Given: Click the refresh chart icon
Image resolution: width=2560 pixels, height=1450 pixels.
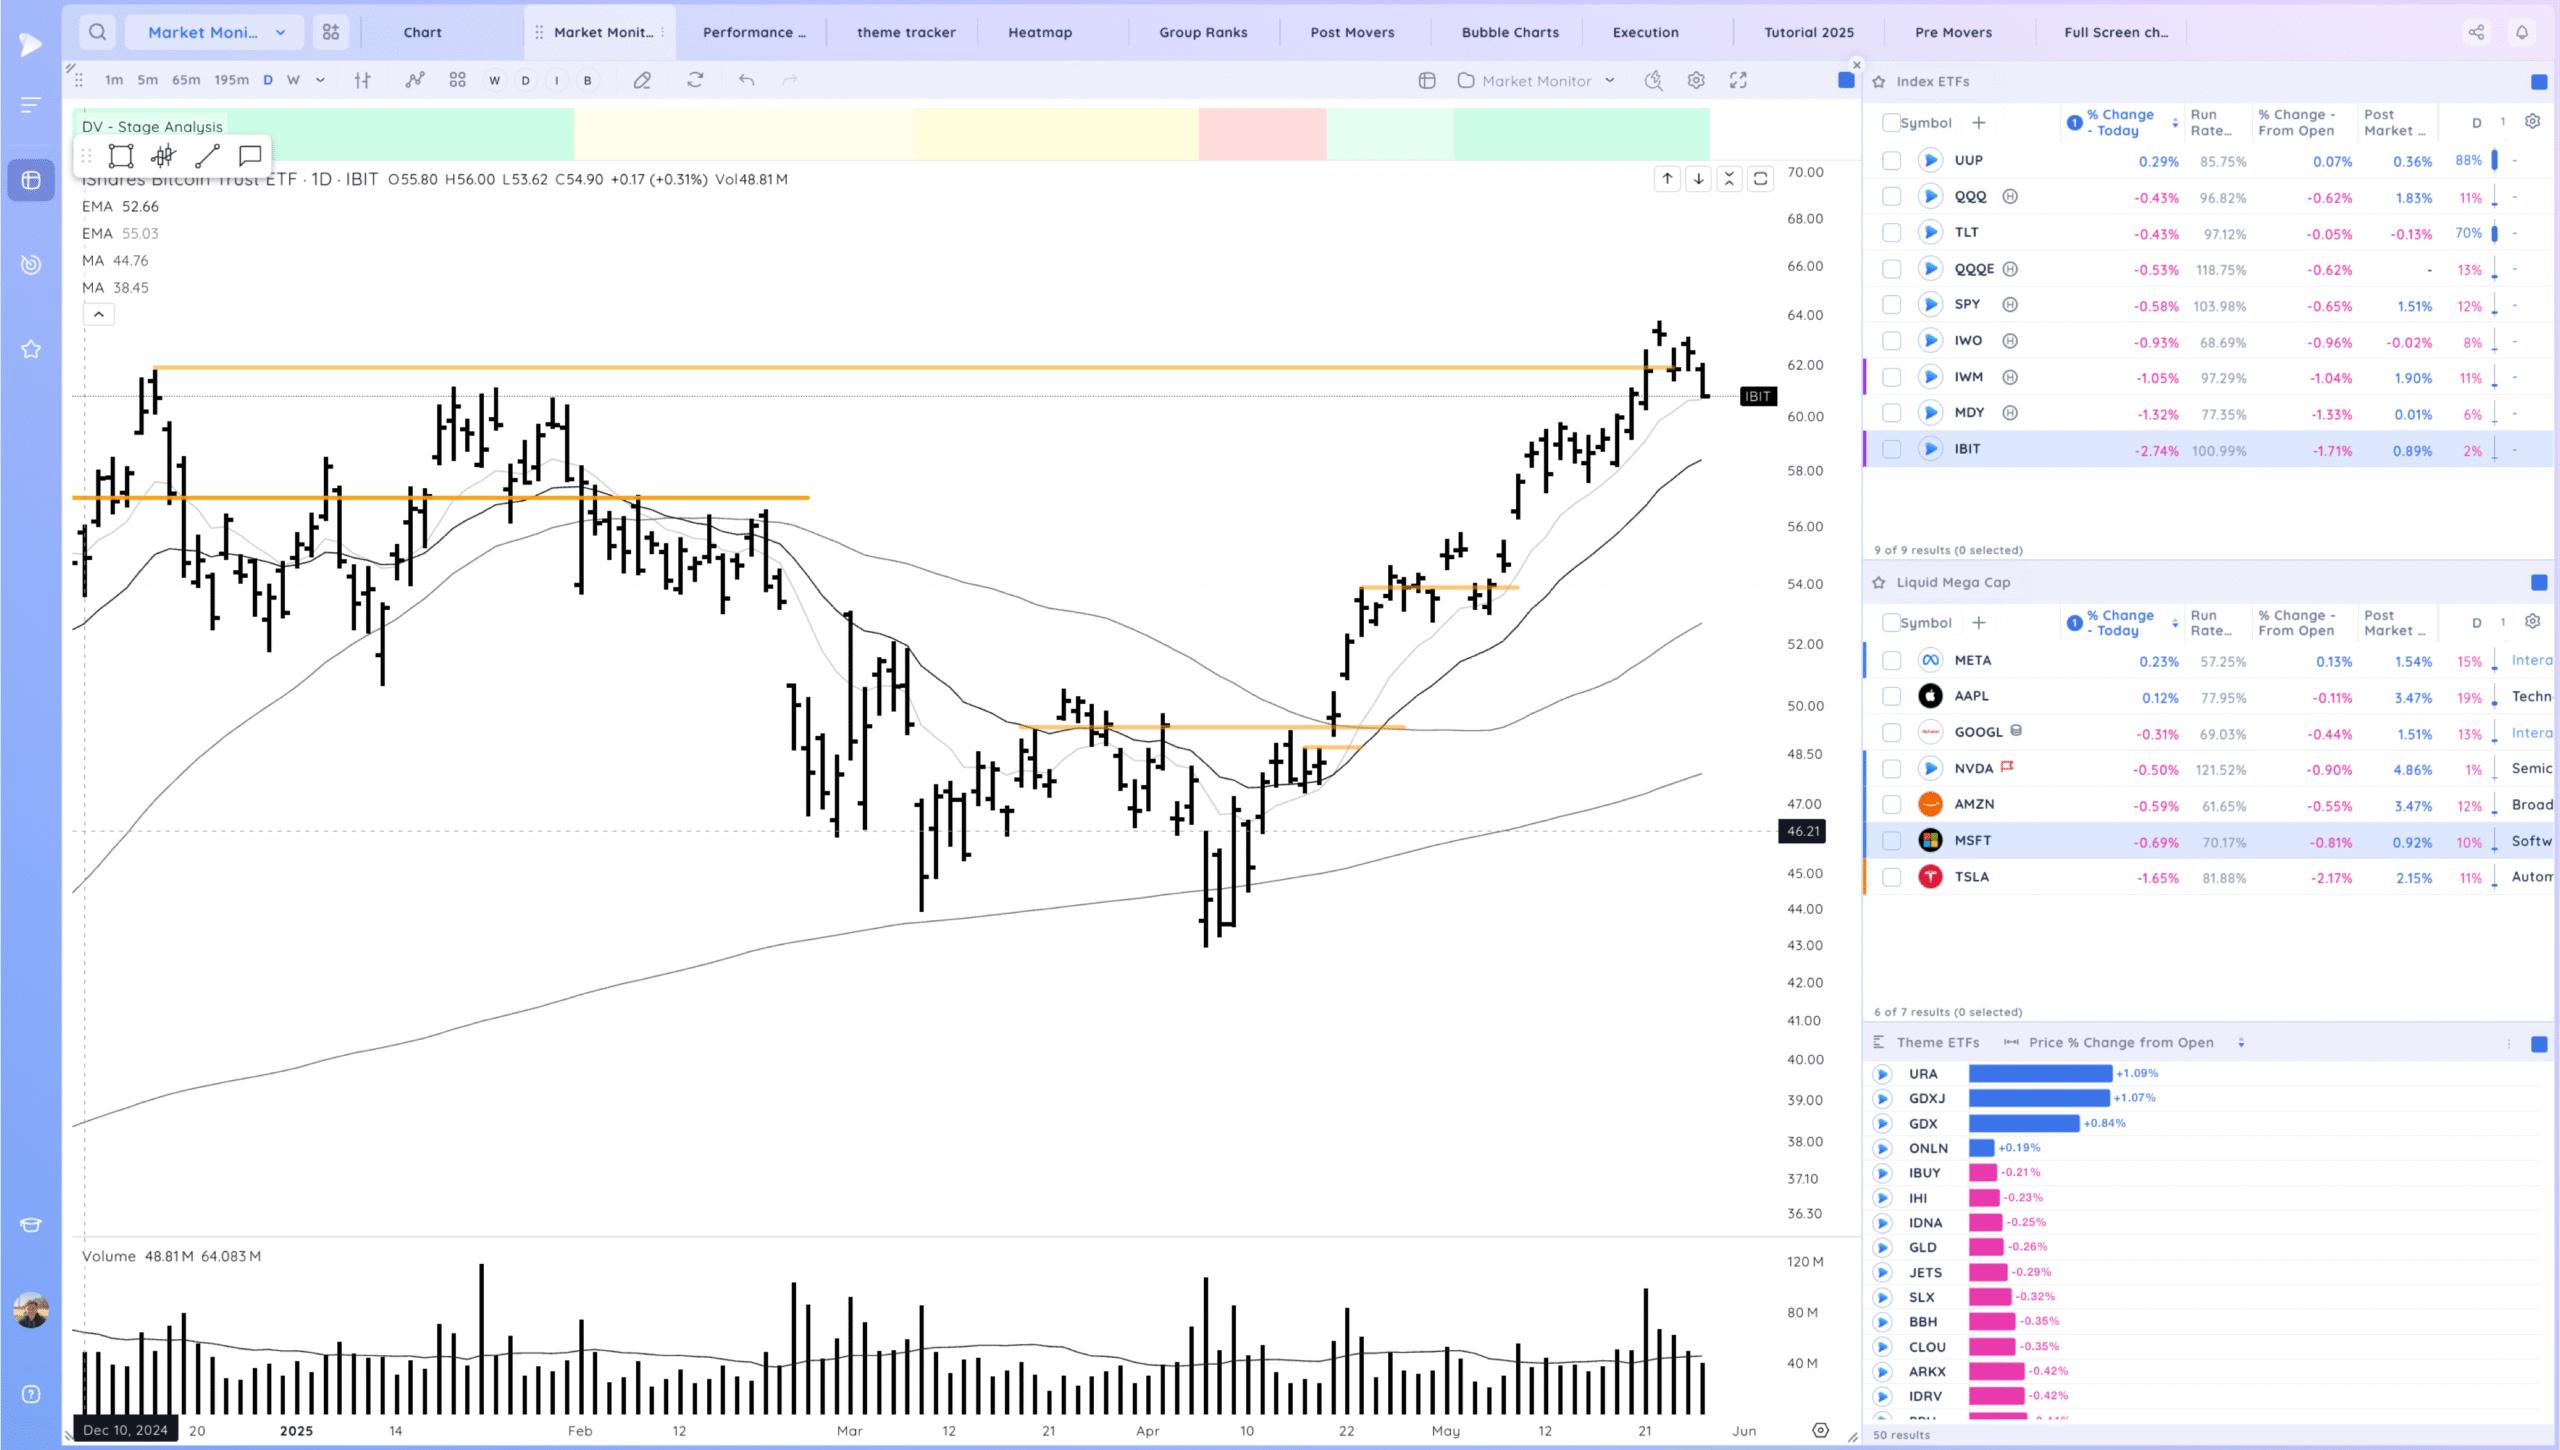Looking at the screenshot, I should (695, 80).
